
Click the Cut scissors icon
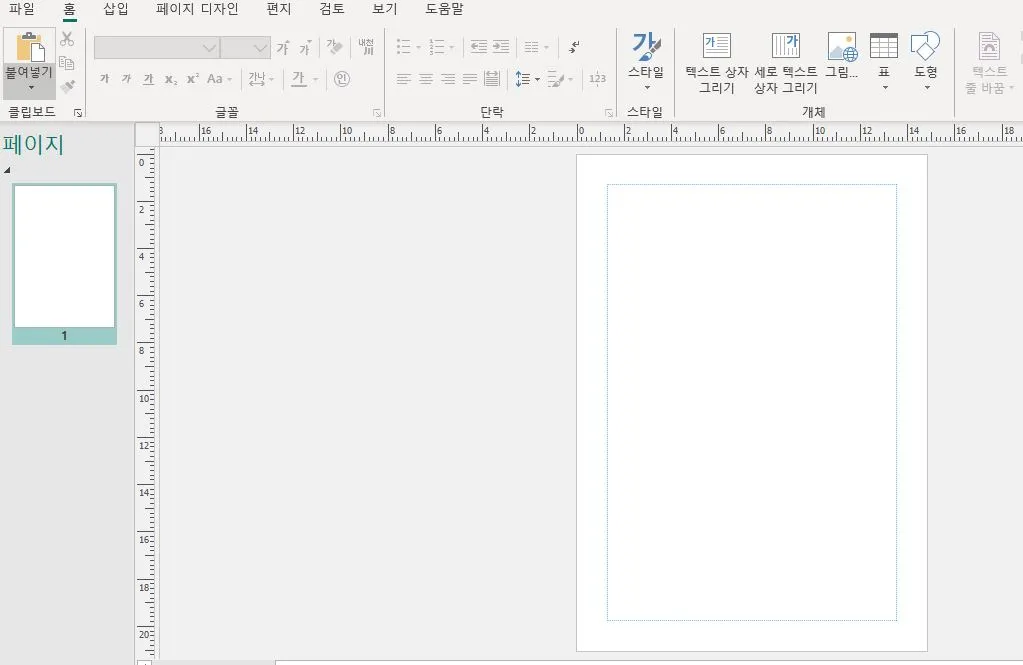67,39
